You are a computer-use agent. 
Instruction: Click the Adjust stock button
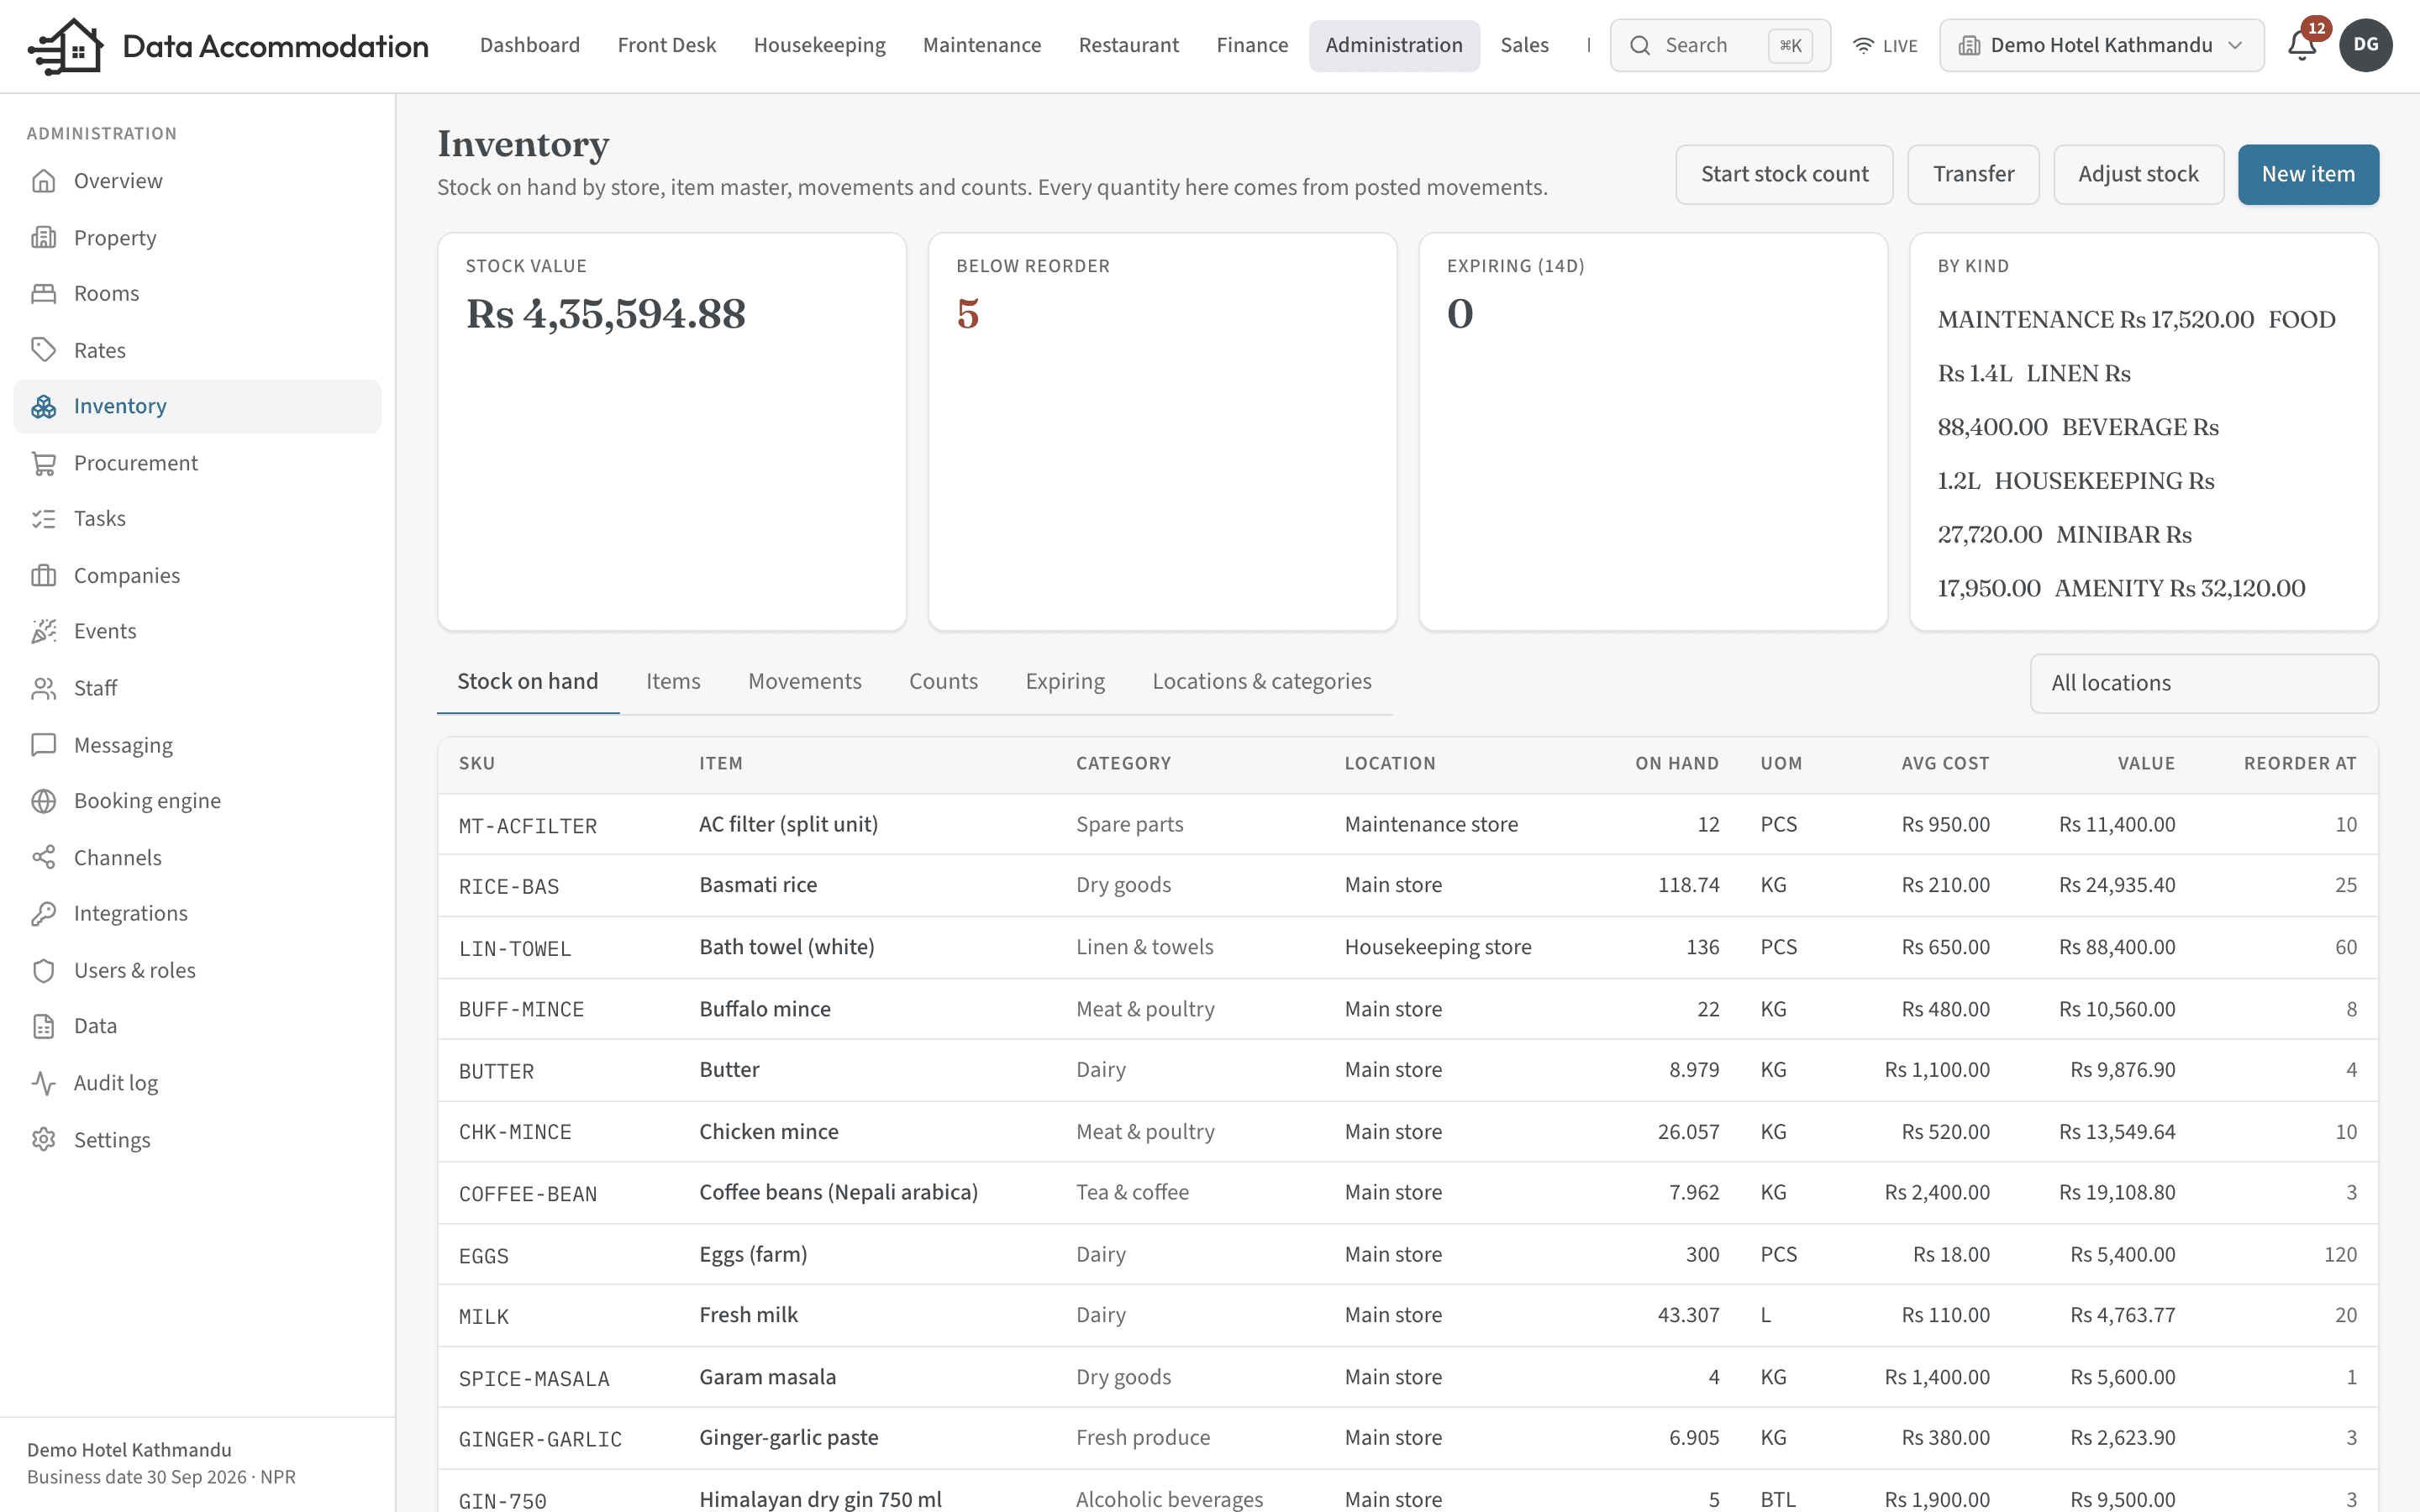pyautogui.click(x=2138, y=174)
